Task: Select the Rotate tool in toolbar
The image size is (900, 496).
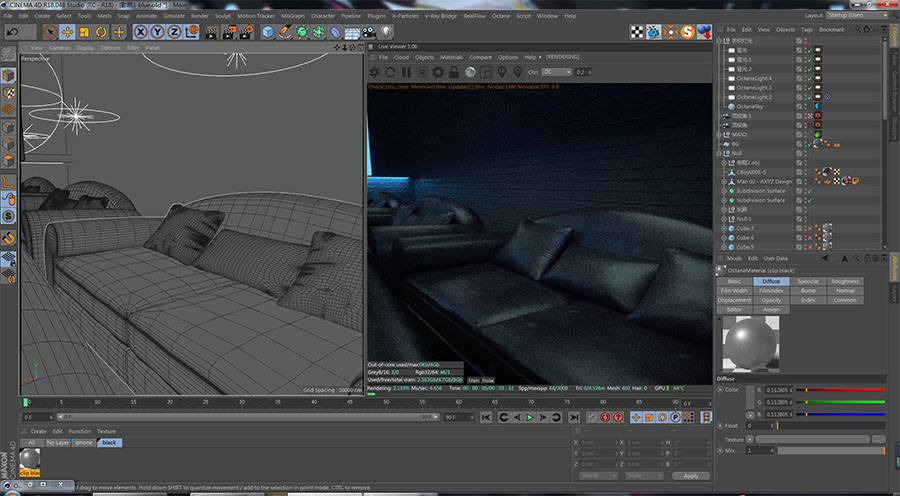Action: coord(101,32)
